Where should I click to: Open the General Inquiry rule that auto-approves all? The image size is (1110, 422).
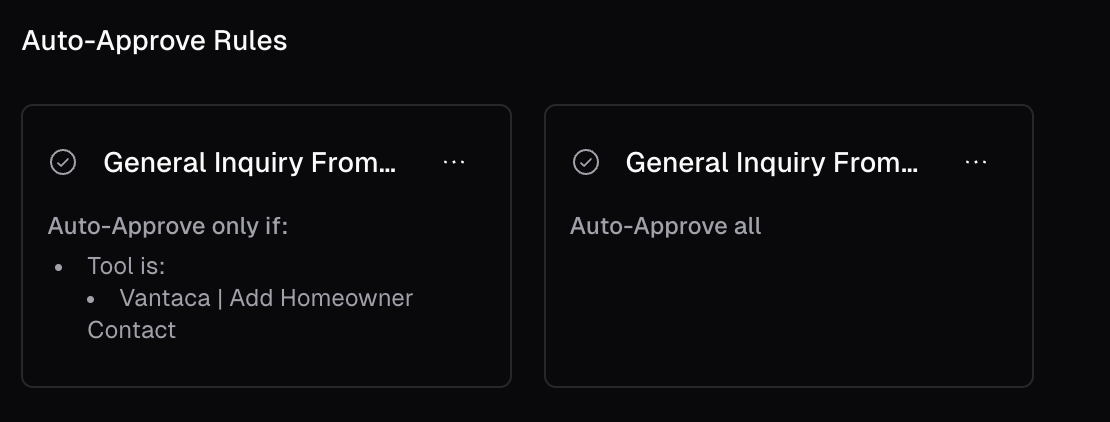[x=772, y=163]
